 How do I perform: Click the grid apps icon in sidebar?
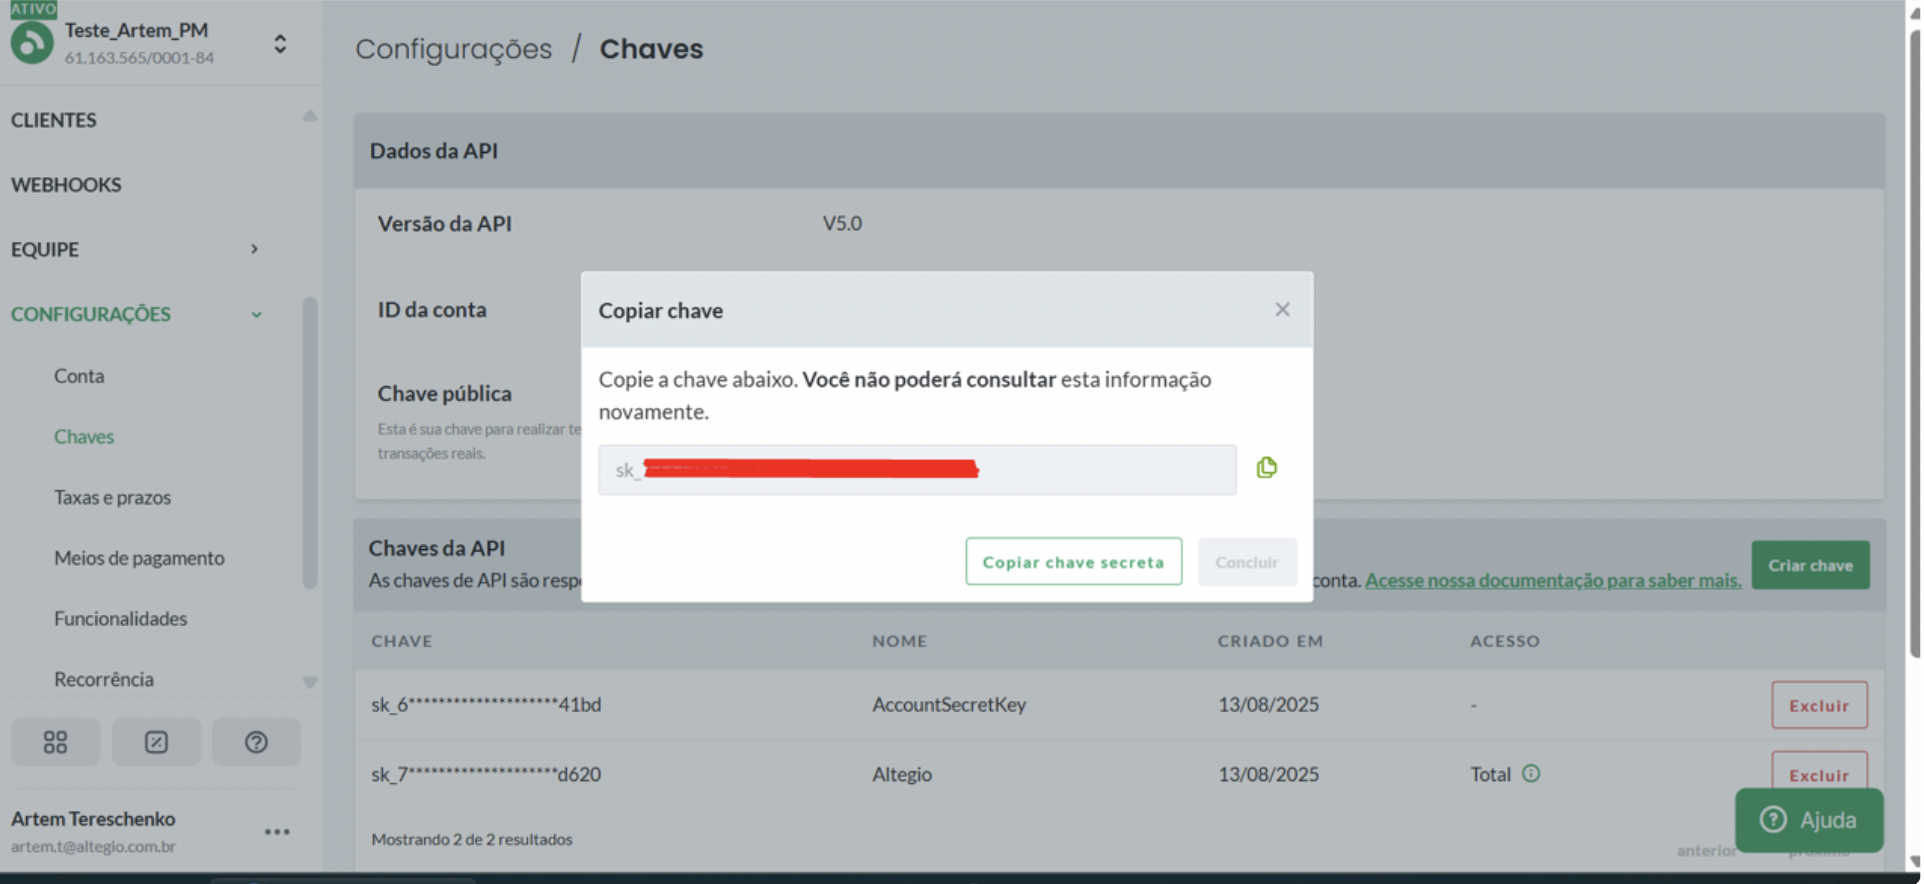coord(55,742)
